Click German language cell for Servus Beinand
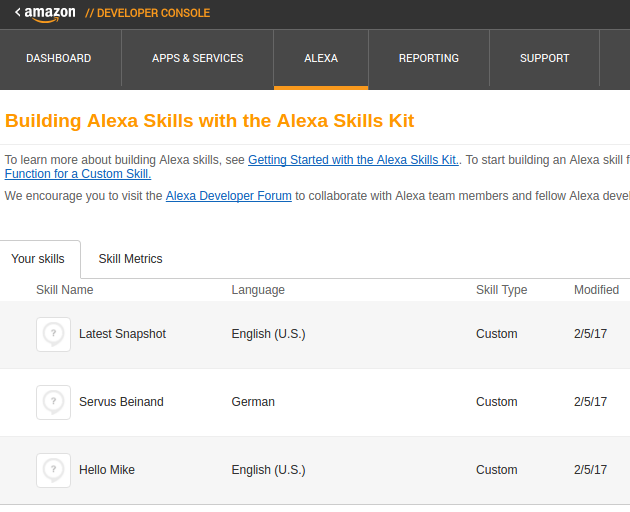This screenshot has width=630, height=512. pos(253,402)
